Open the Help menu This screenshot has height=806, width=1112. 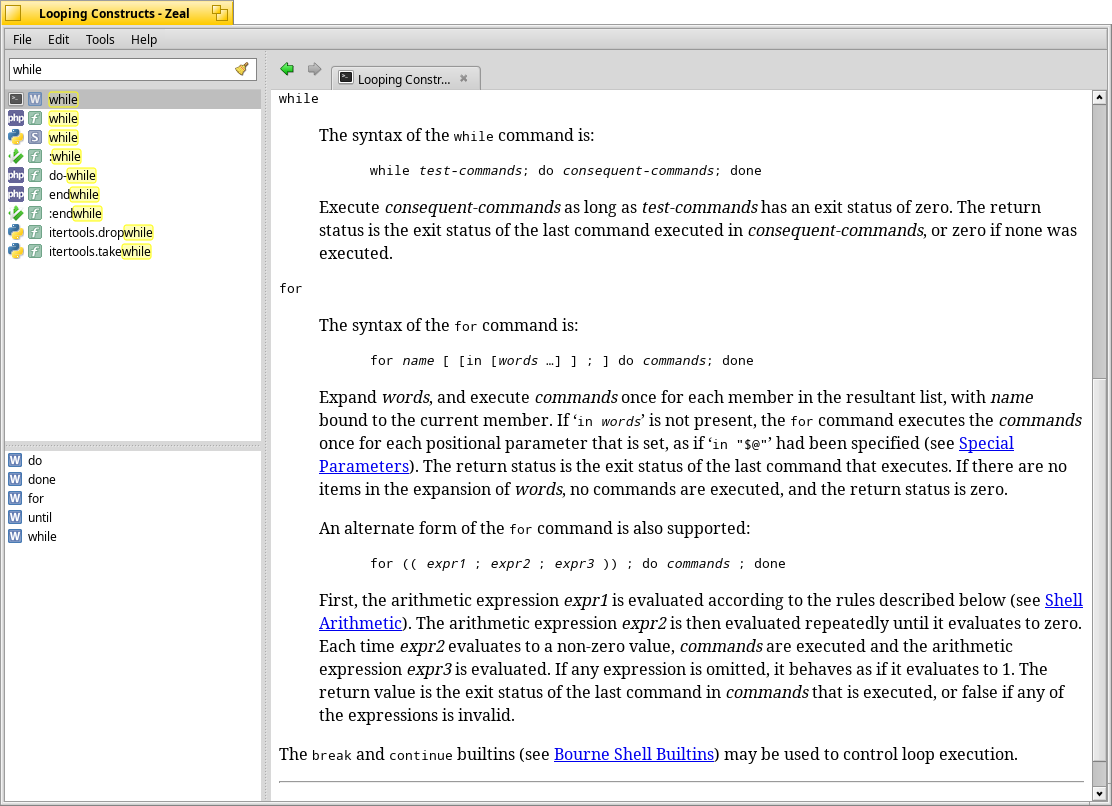[x=144, y=40]
